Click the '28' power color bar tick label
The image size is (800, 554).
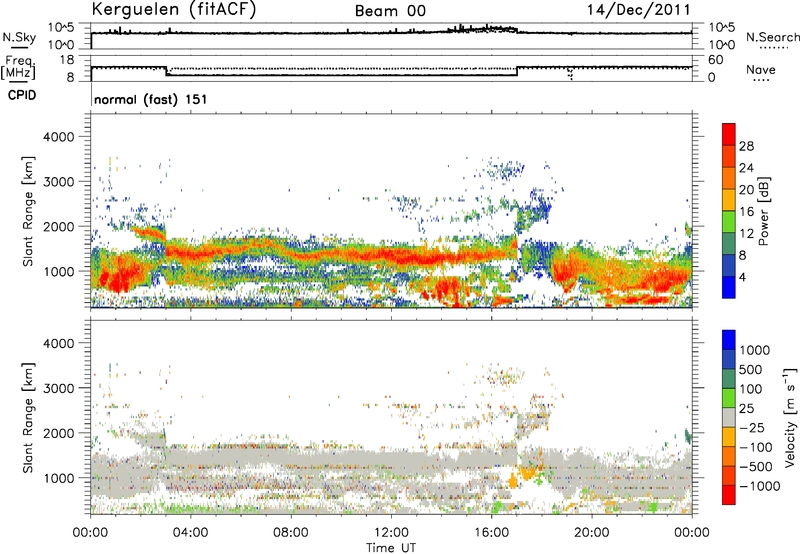pyautogui.click(x=746, y=146)
